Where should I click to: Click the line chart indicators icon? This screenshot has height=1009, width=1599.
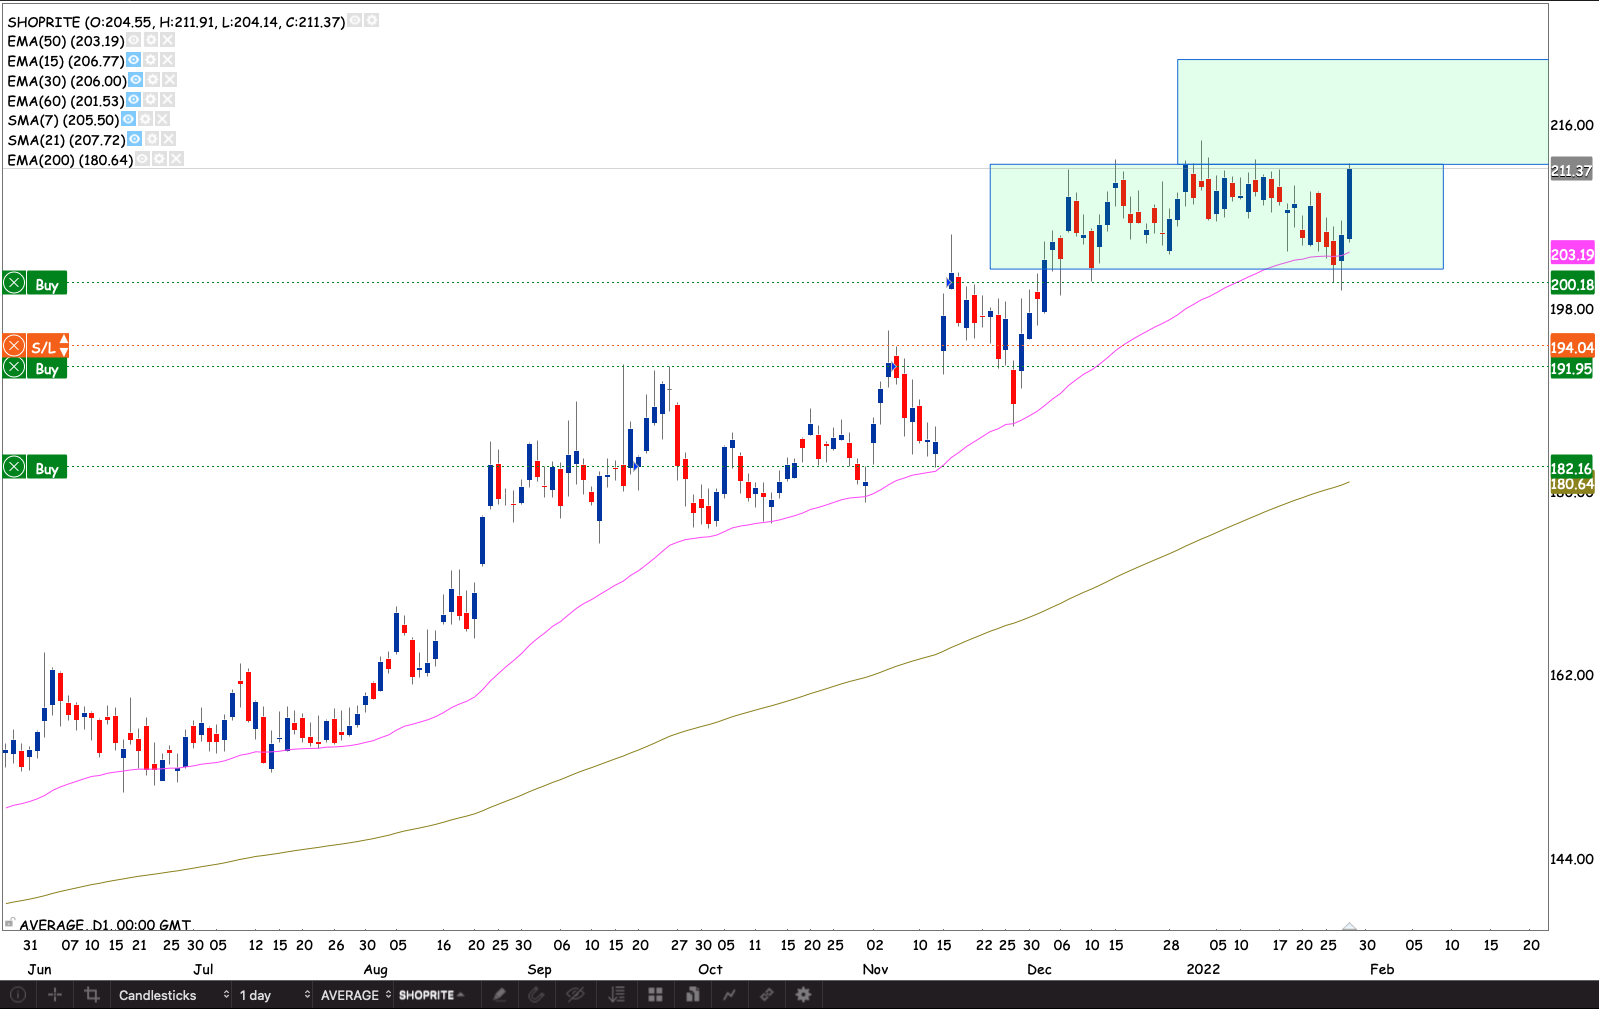tap(729, 995)
